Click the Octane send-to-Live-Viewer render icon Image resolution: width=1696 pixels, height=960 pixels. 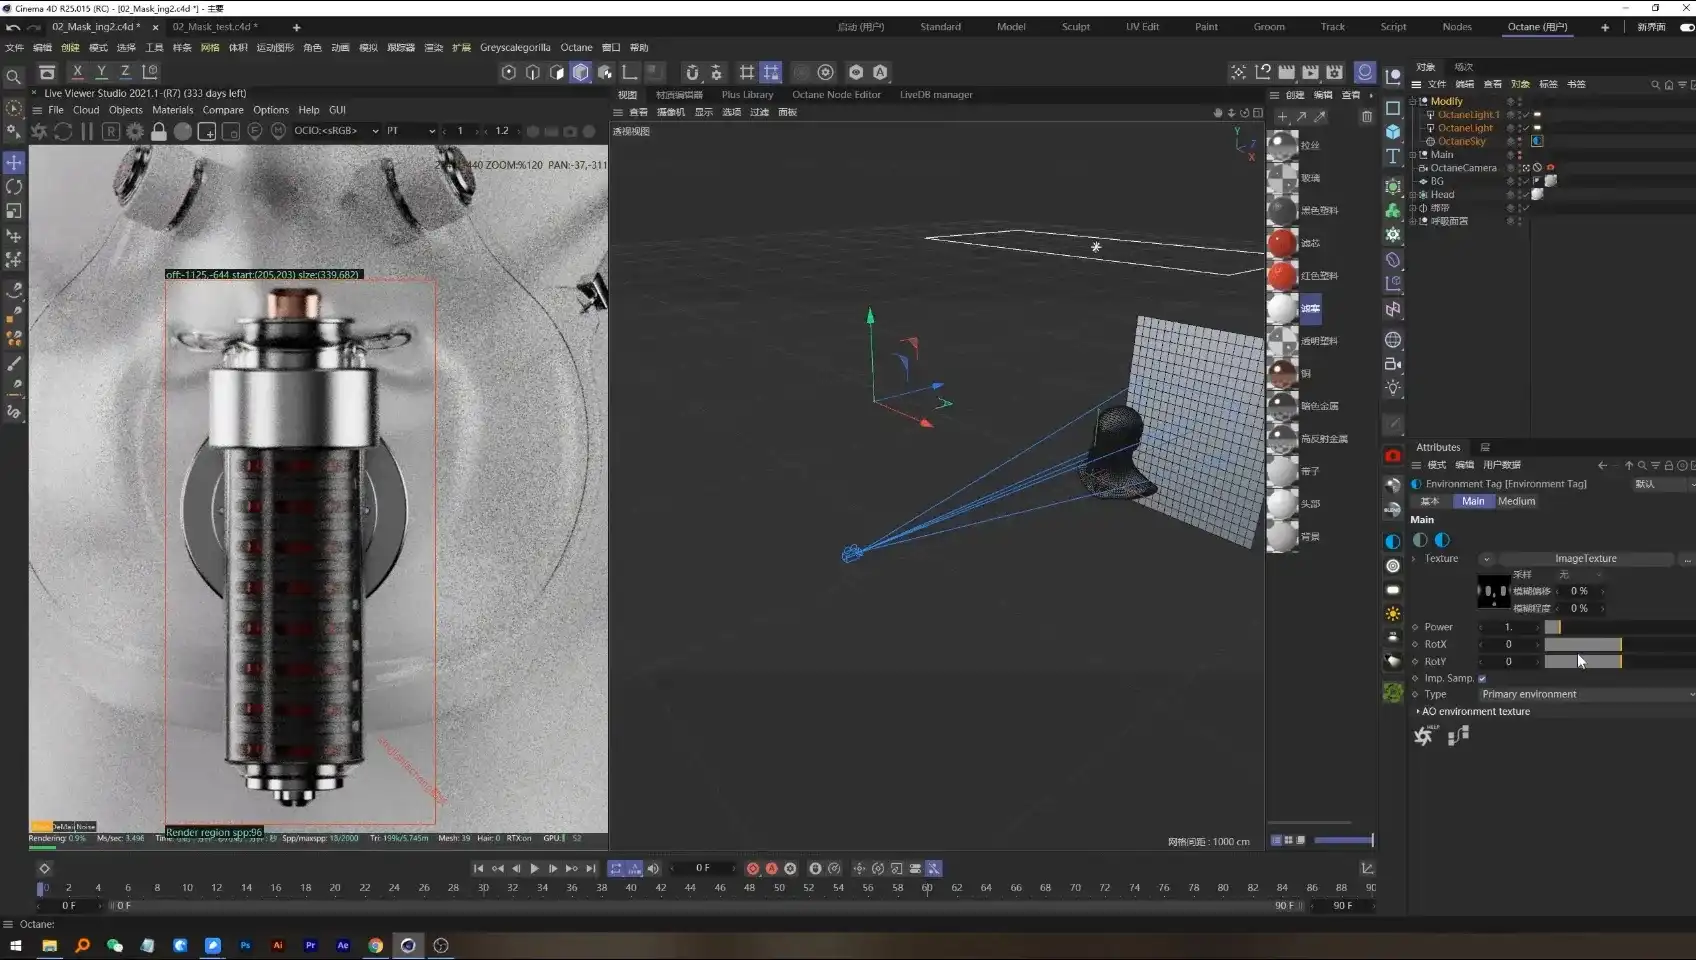pos(39,132)
